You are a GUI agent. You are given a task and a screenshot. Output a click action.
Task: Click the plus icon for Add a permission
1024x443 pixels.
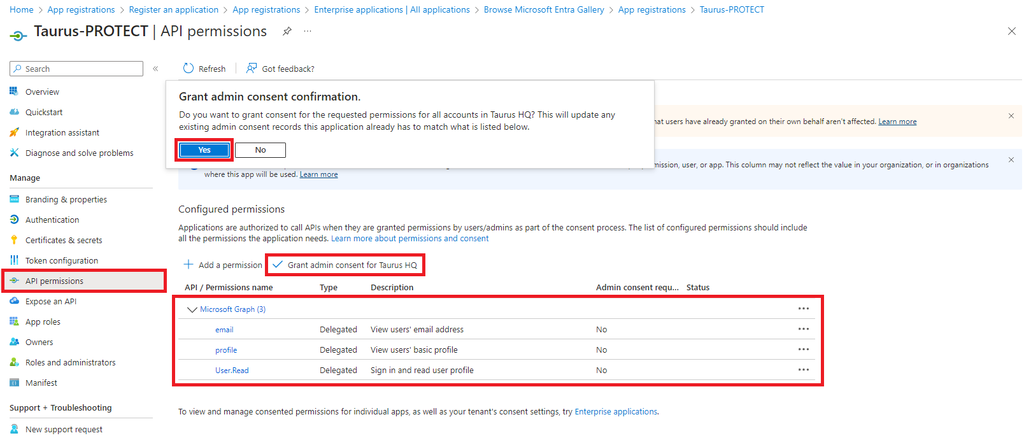(188, 265)
